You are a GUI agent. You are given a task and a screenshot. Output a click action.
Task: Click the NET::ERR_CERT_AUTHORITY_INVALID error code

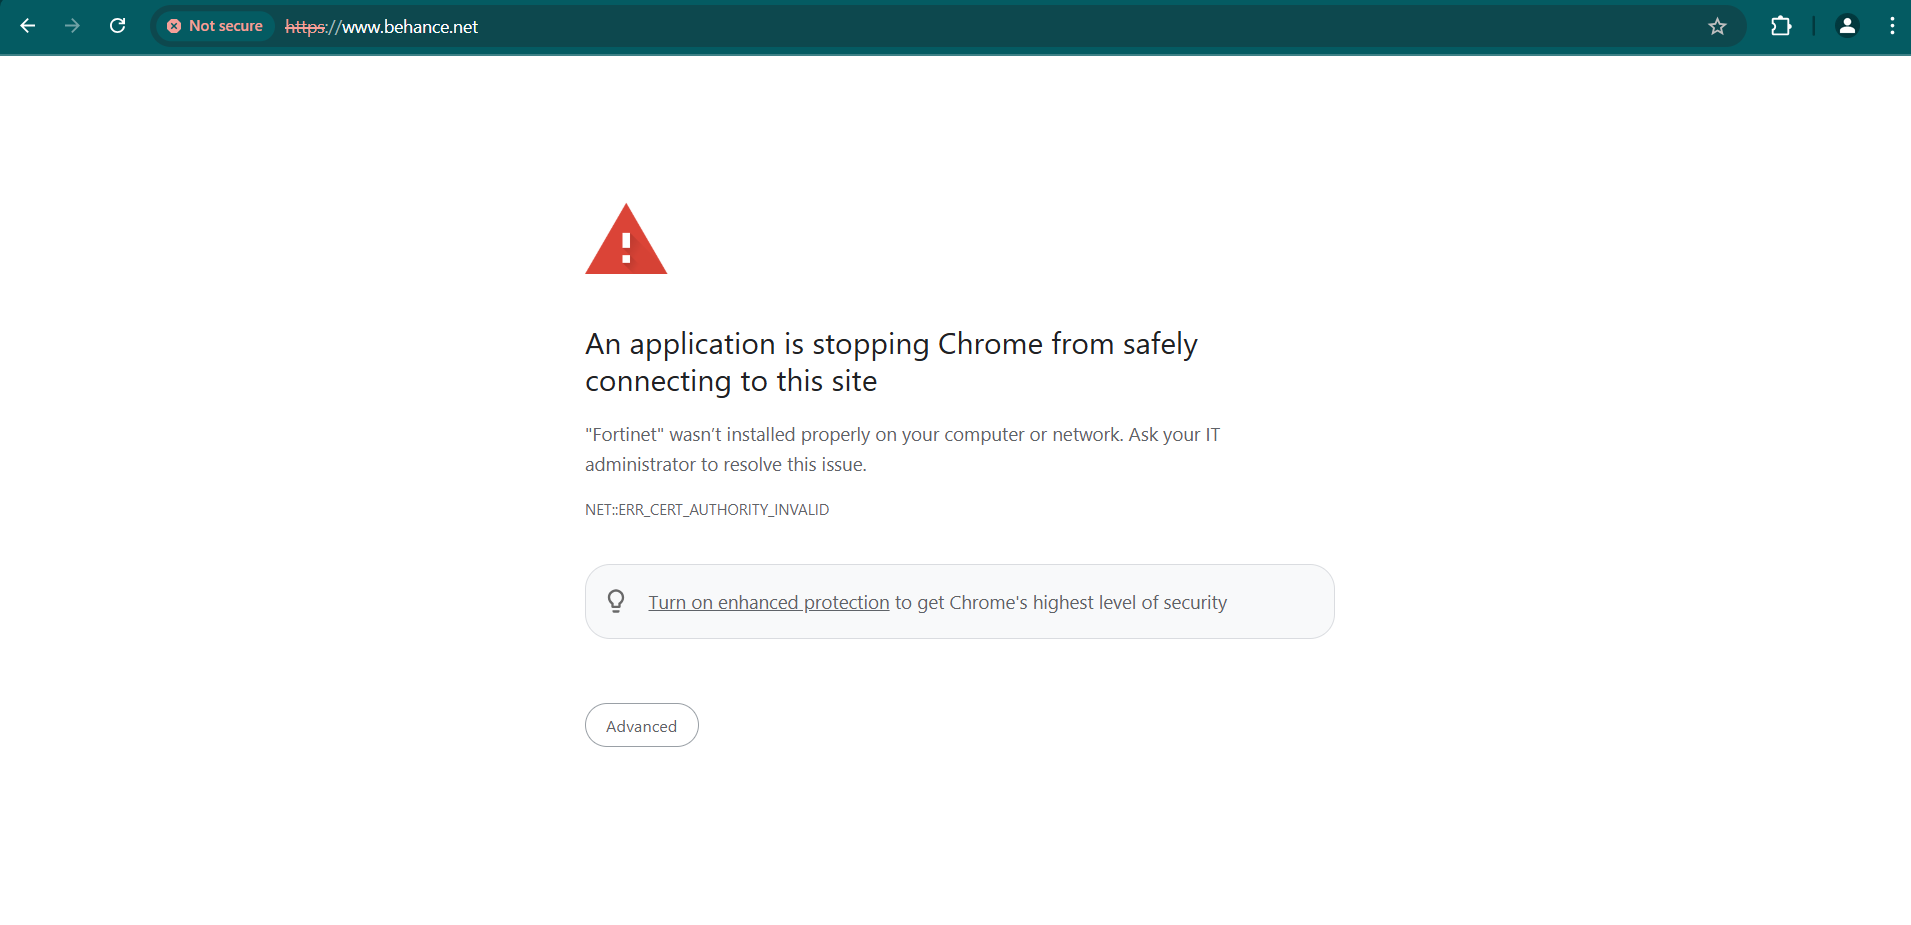pyautogui.click(x=707, y=510)
